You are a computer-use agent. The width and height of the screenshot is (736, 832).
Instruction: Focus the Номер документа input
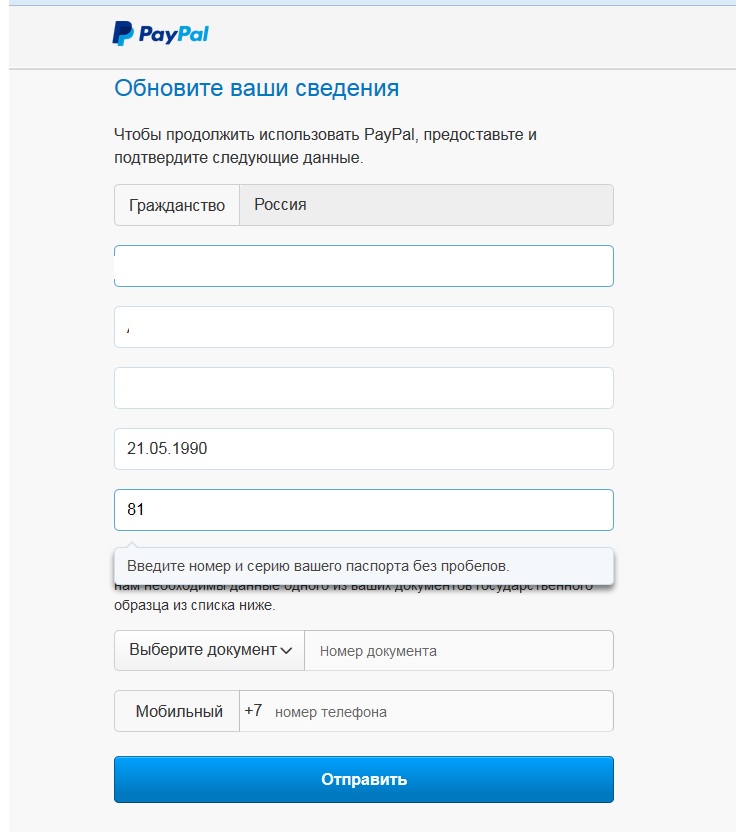[x=459, y=651]
